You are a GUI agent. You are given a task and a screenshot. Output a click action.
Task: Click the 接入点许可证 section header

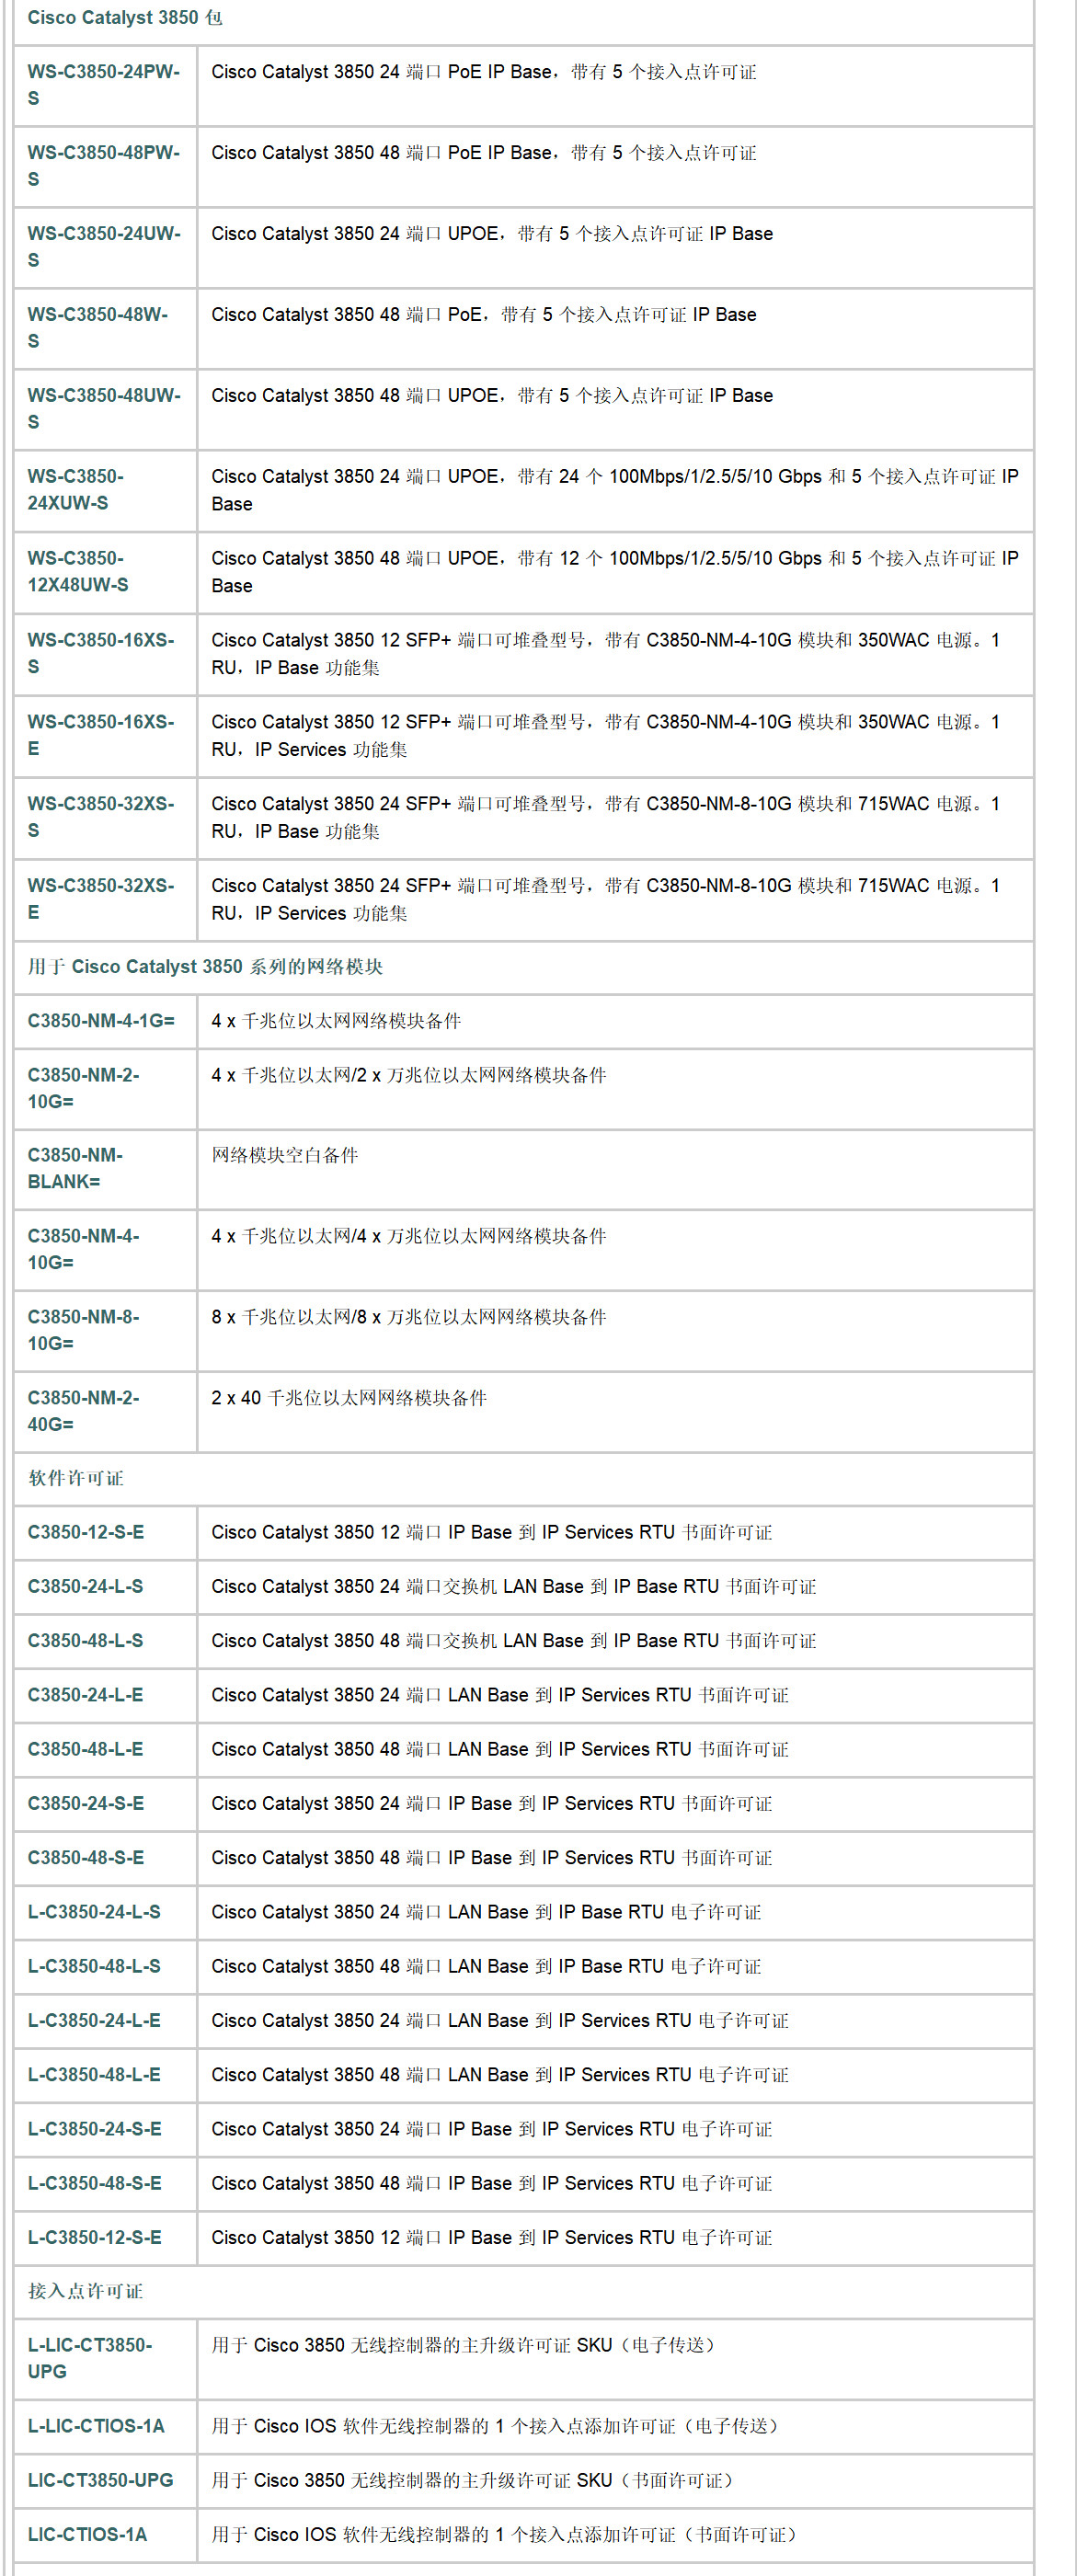pos(85,2292)
